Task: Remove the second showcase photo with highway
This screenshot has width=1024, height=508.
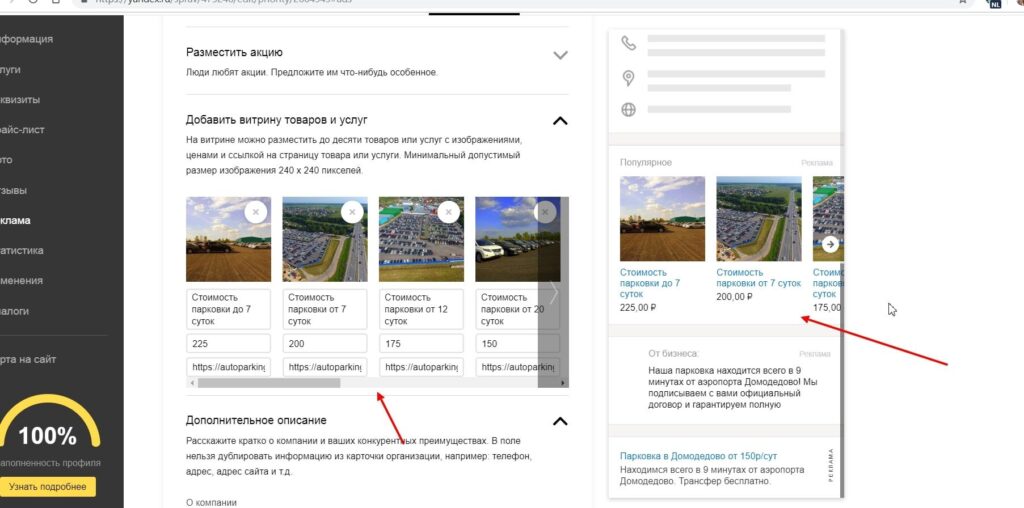Action: [x=351, y=212]
